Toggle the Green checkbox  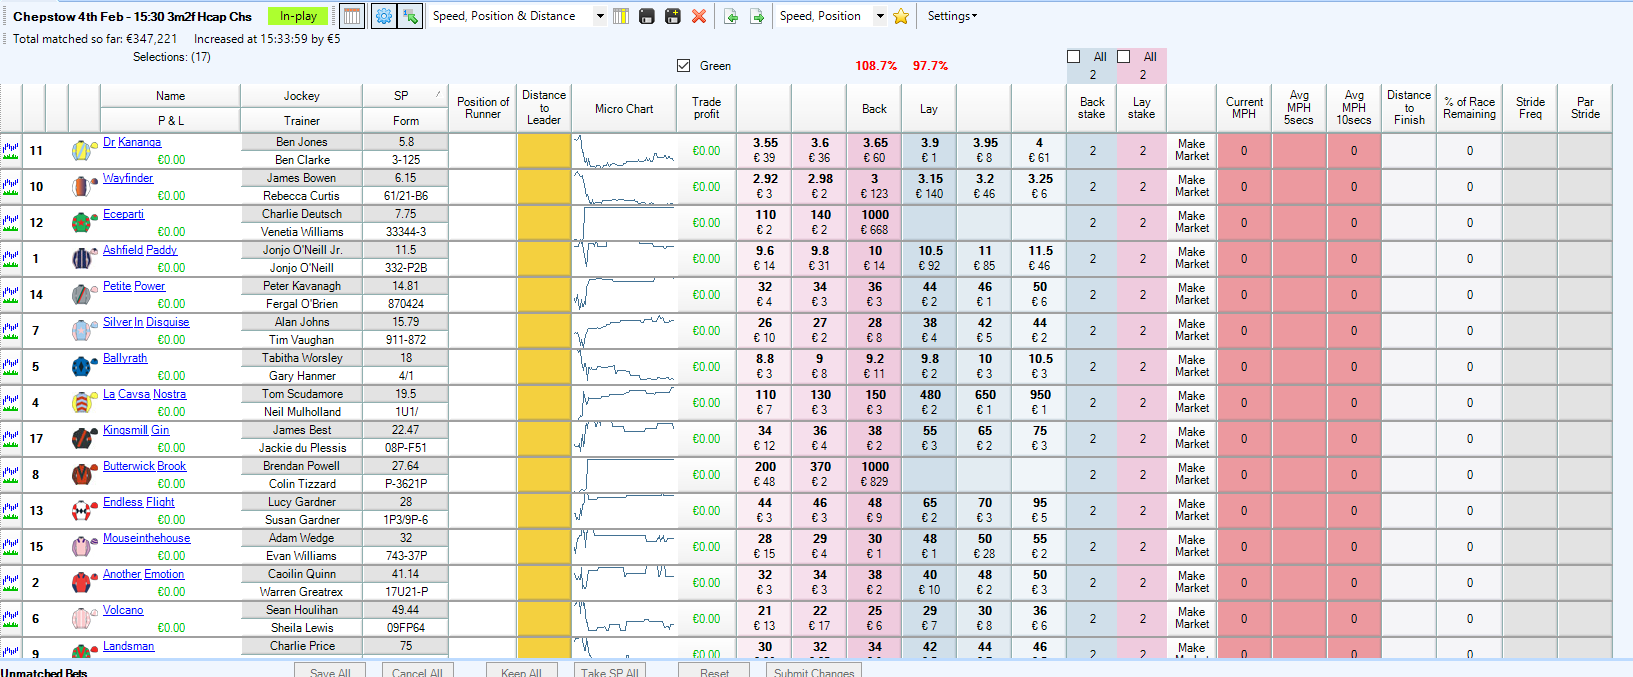[684, 66]
